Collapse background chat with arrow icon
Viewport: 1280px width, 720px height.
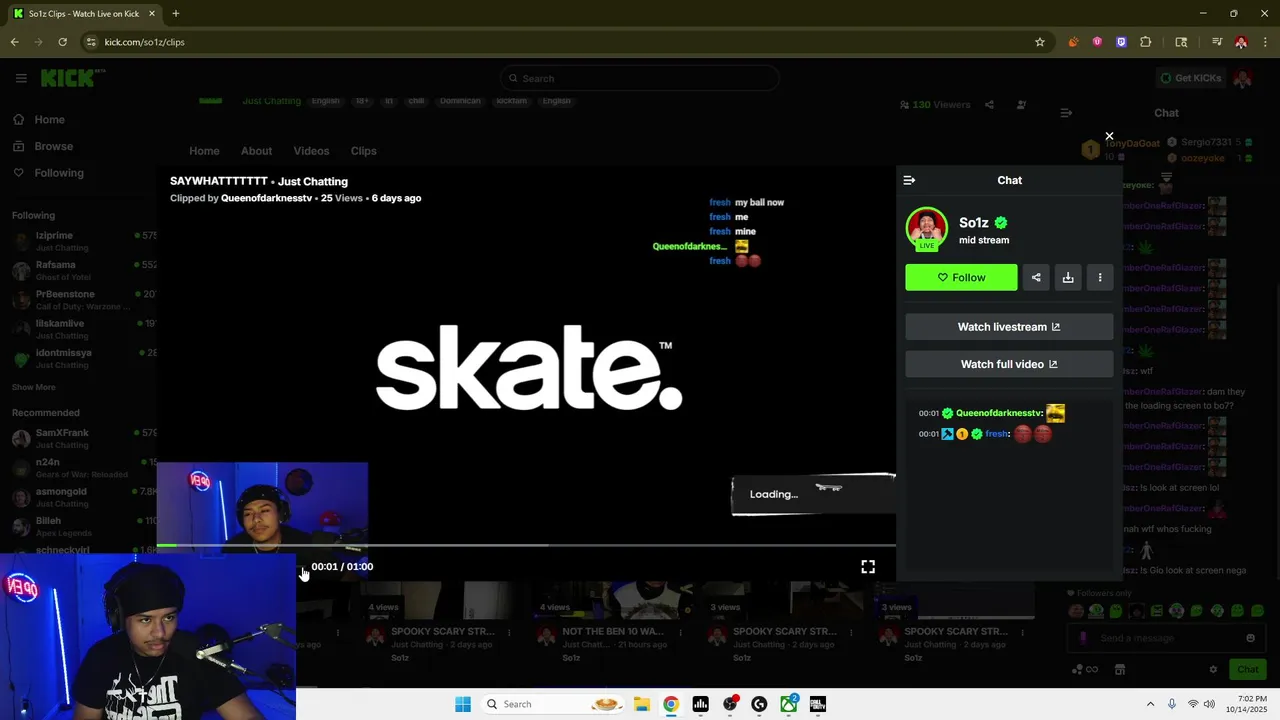click(x=1066, y=113)
